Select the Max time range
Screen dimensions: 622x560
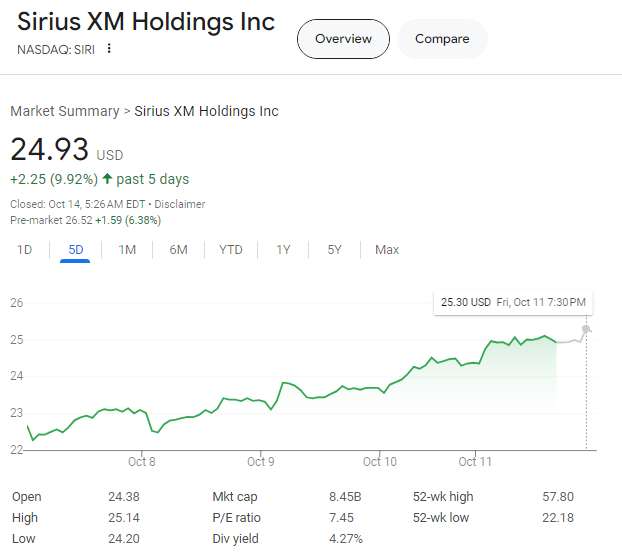pos(387,249)
